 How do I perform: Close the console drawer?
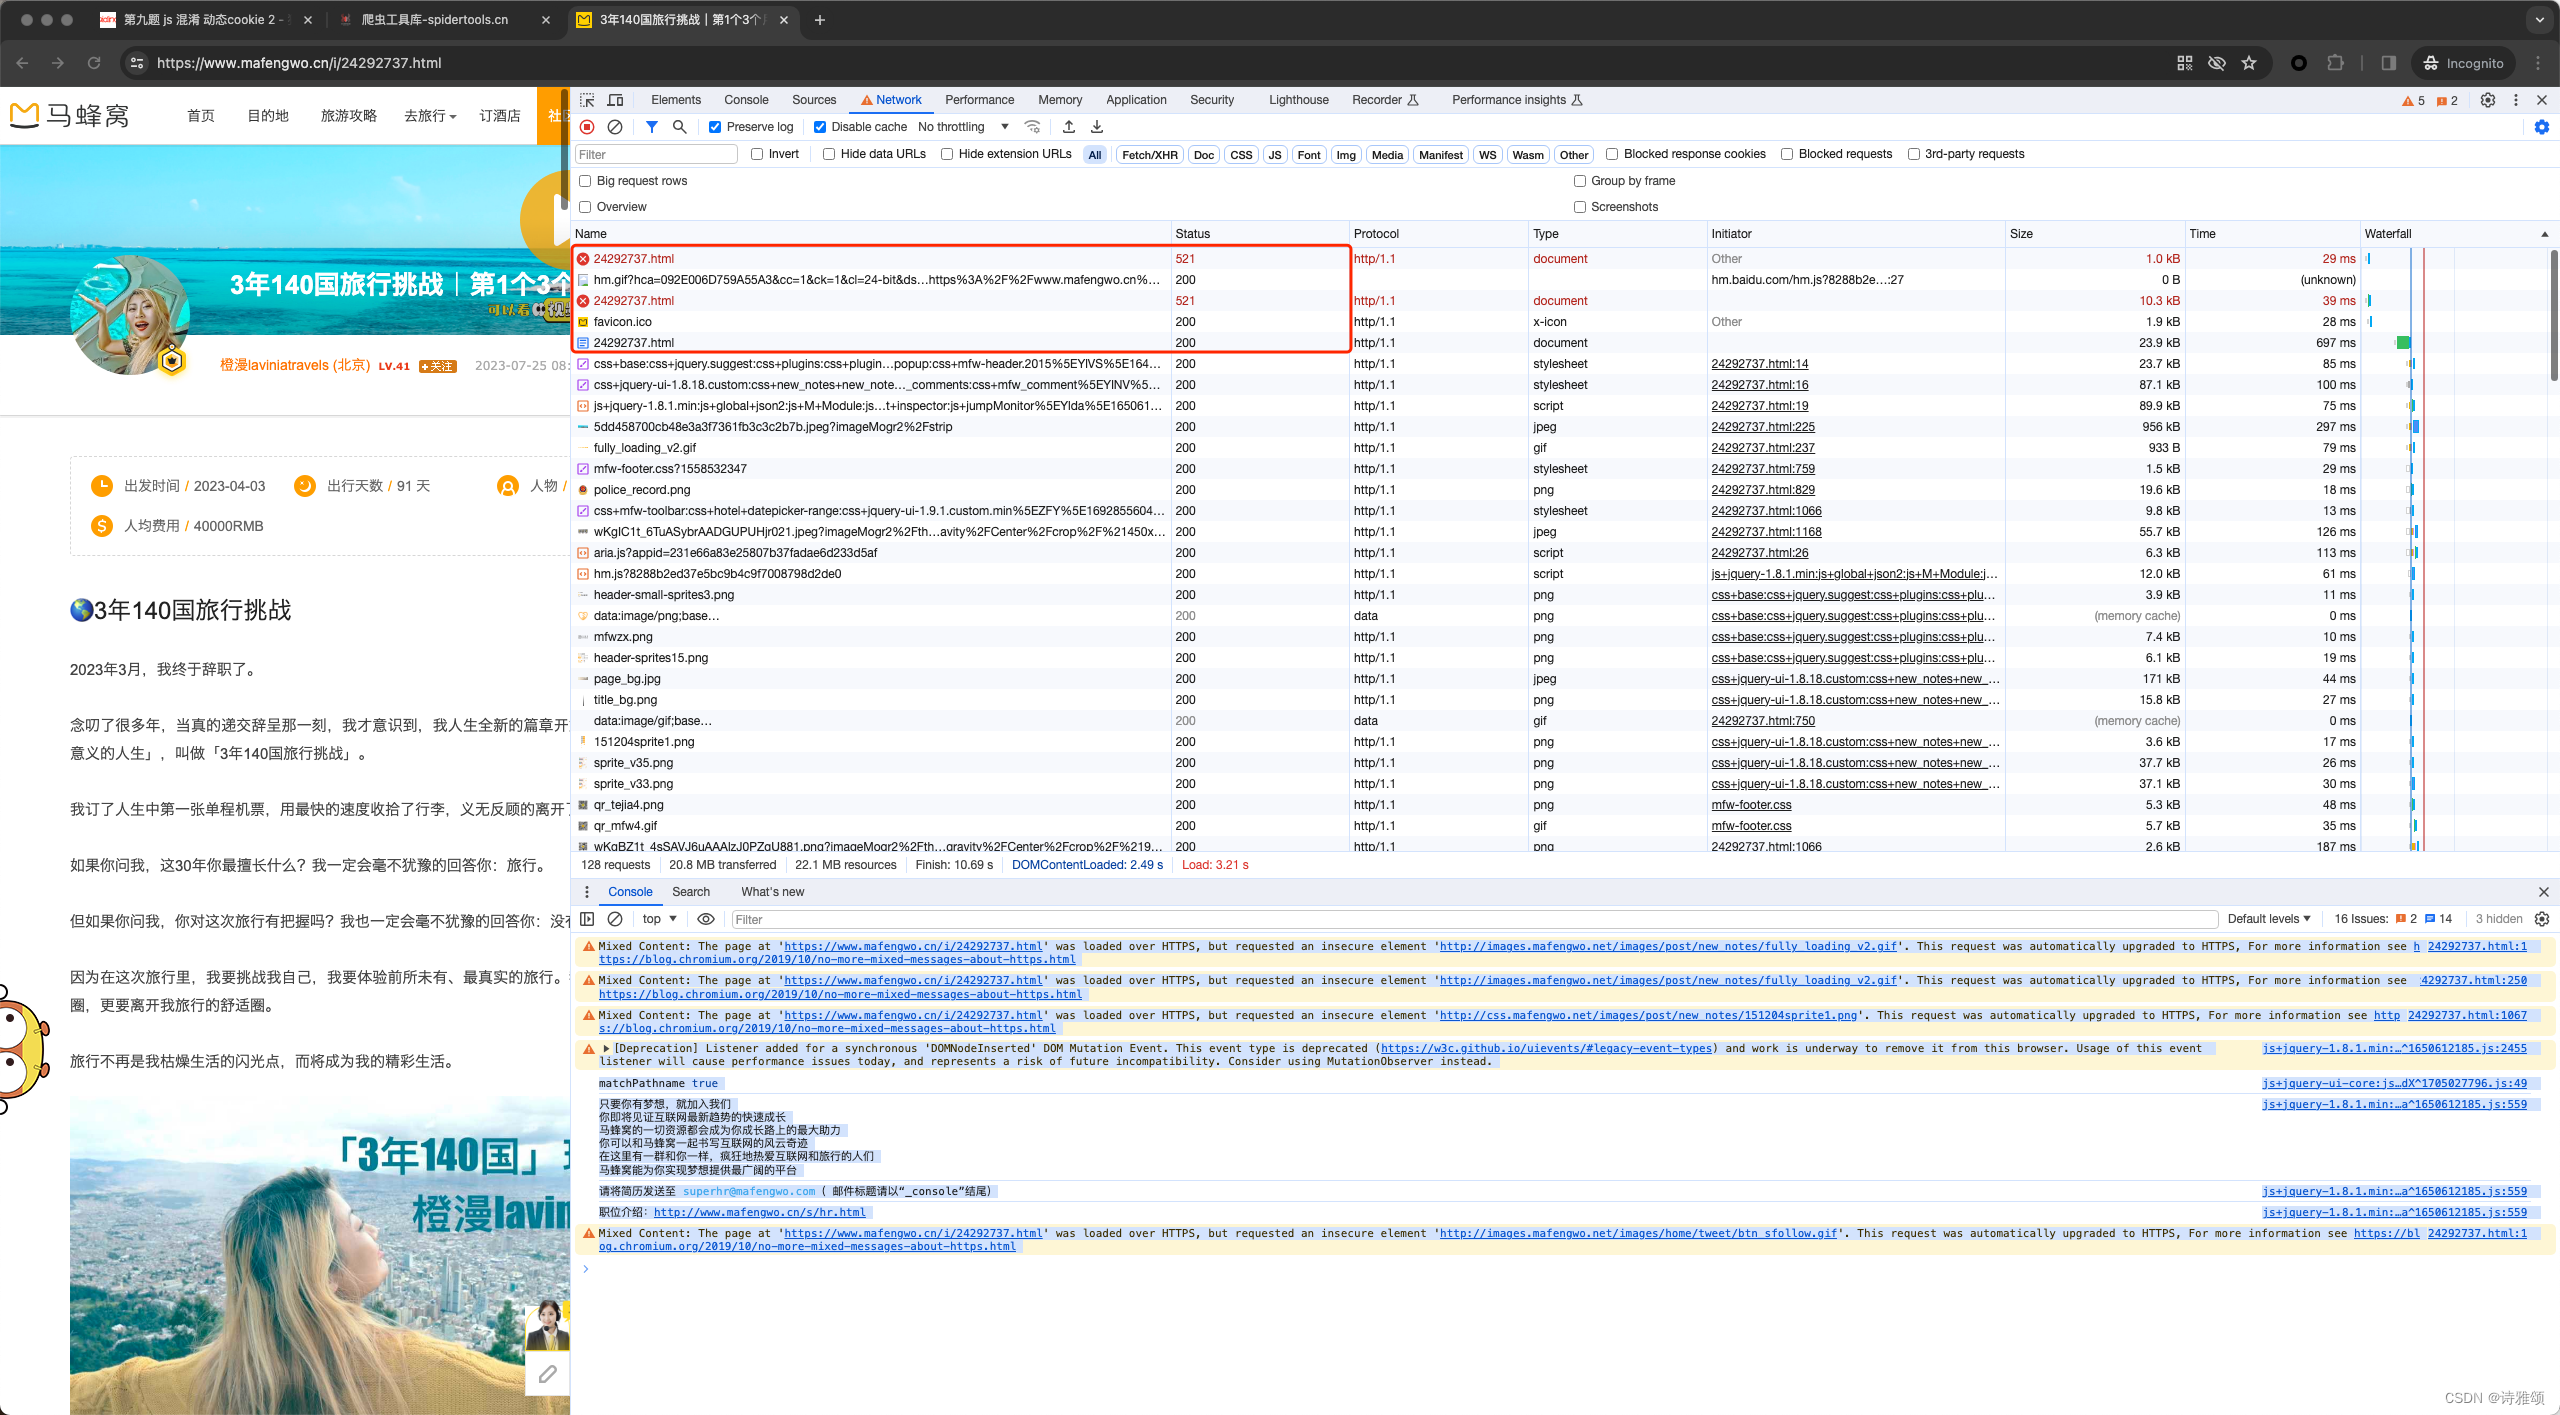(2543, 892)
